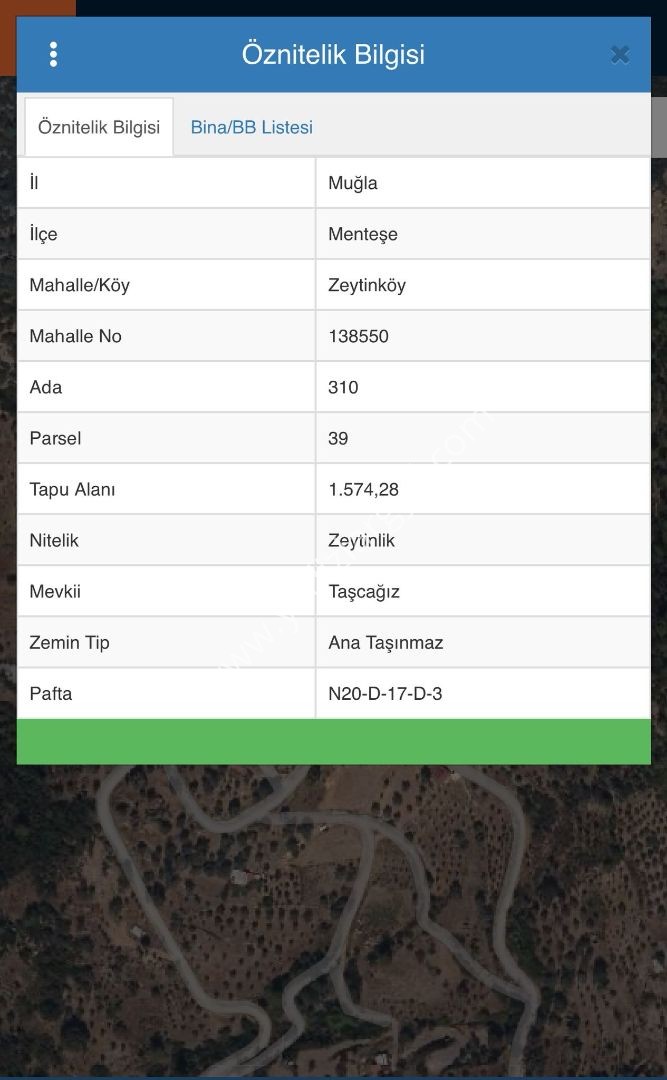The height and width of the screenshot is (1080, 667).
Task: Click the Nitelik value Zeytinlik
Action: pos(361,541)
